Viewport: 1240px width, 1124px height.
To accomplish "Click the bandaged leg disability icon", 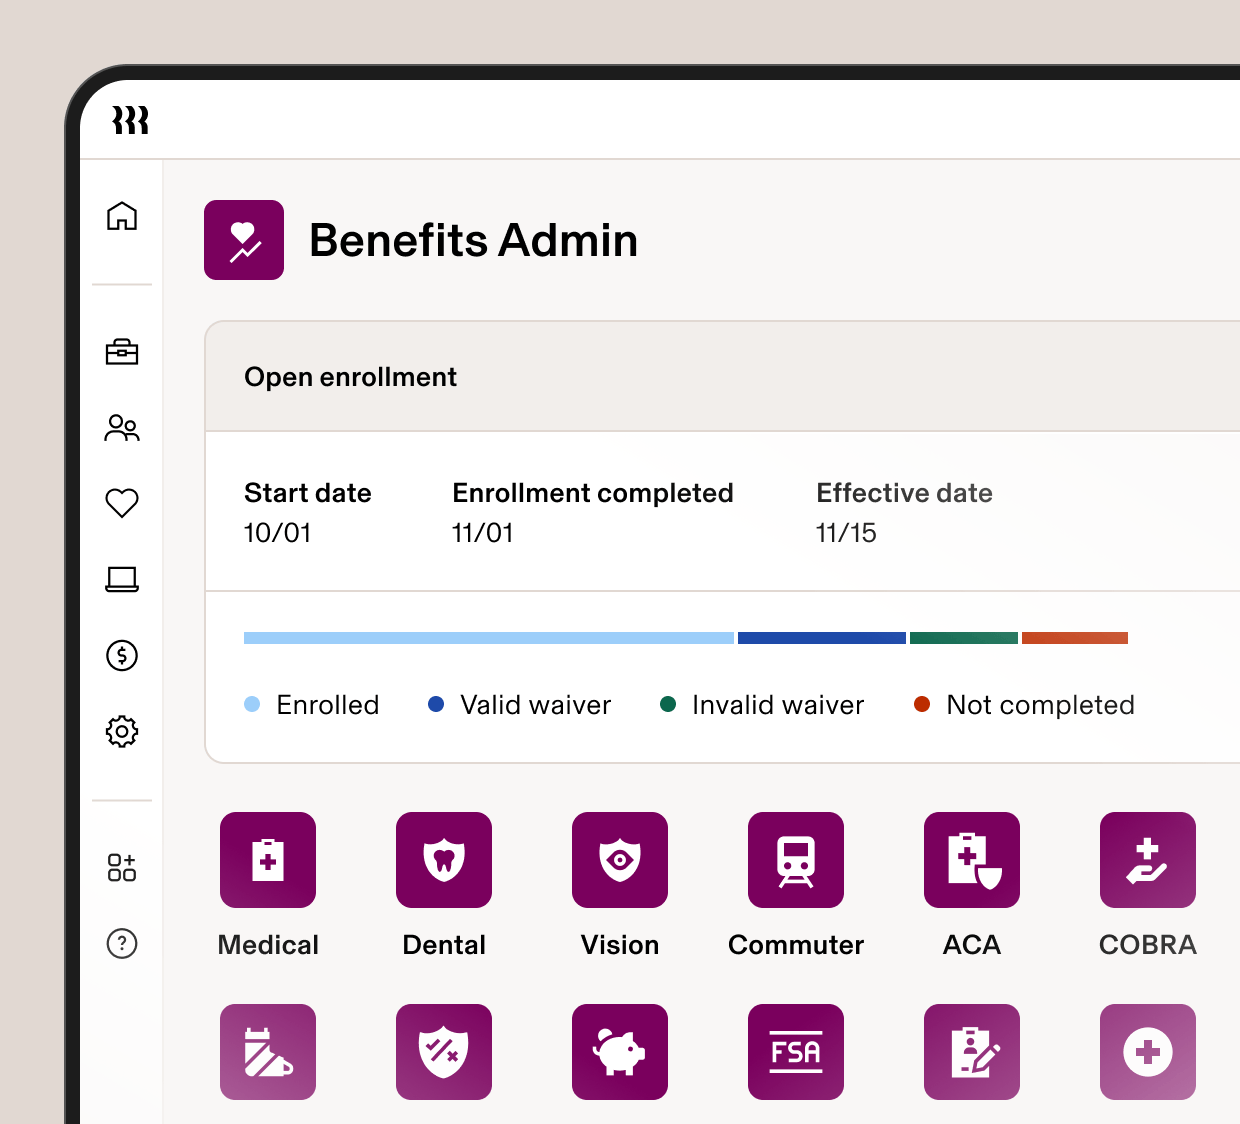I will (267, 1052).
